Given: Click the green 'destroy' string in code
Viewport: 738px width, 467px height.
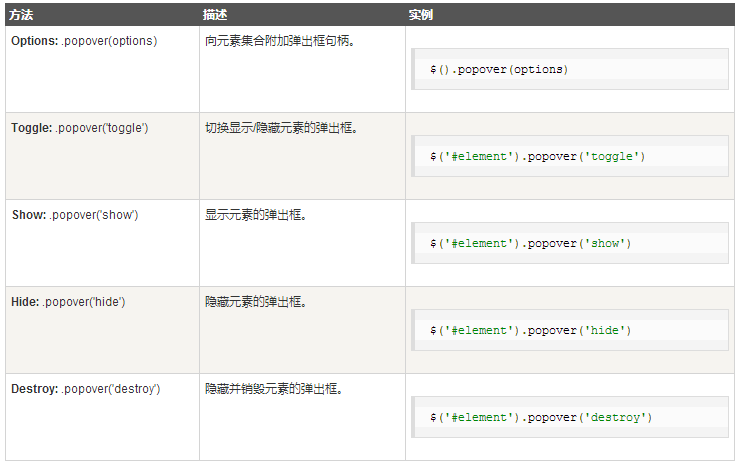Looking at the screenshot, I should coord(615,418).
